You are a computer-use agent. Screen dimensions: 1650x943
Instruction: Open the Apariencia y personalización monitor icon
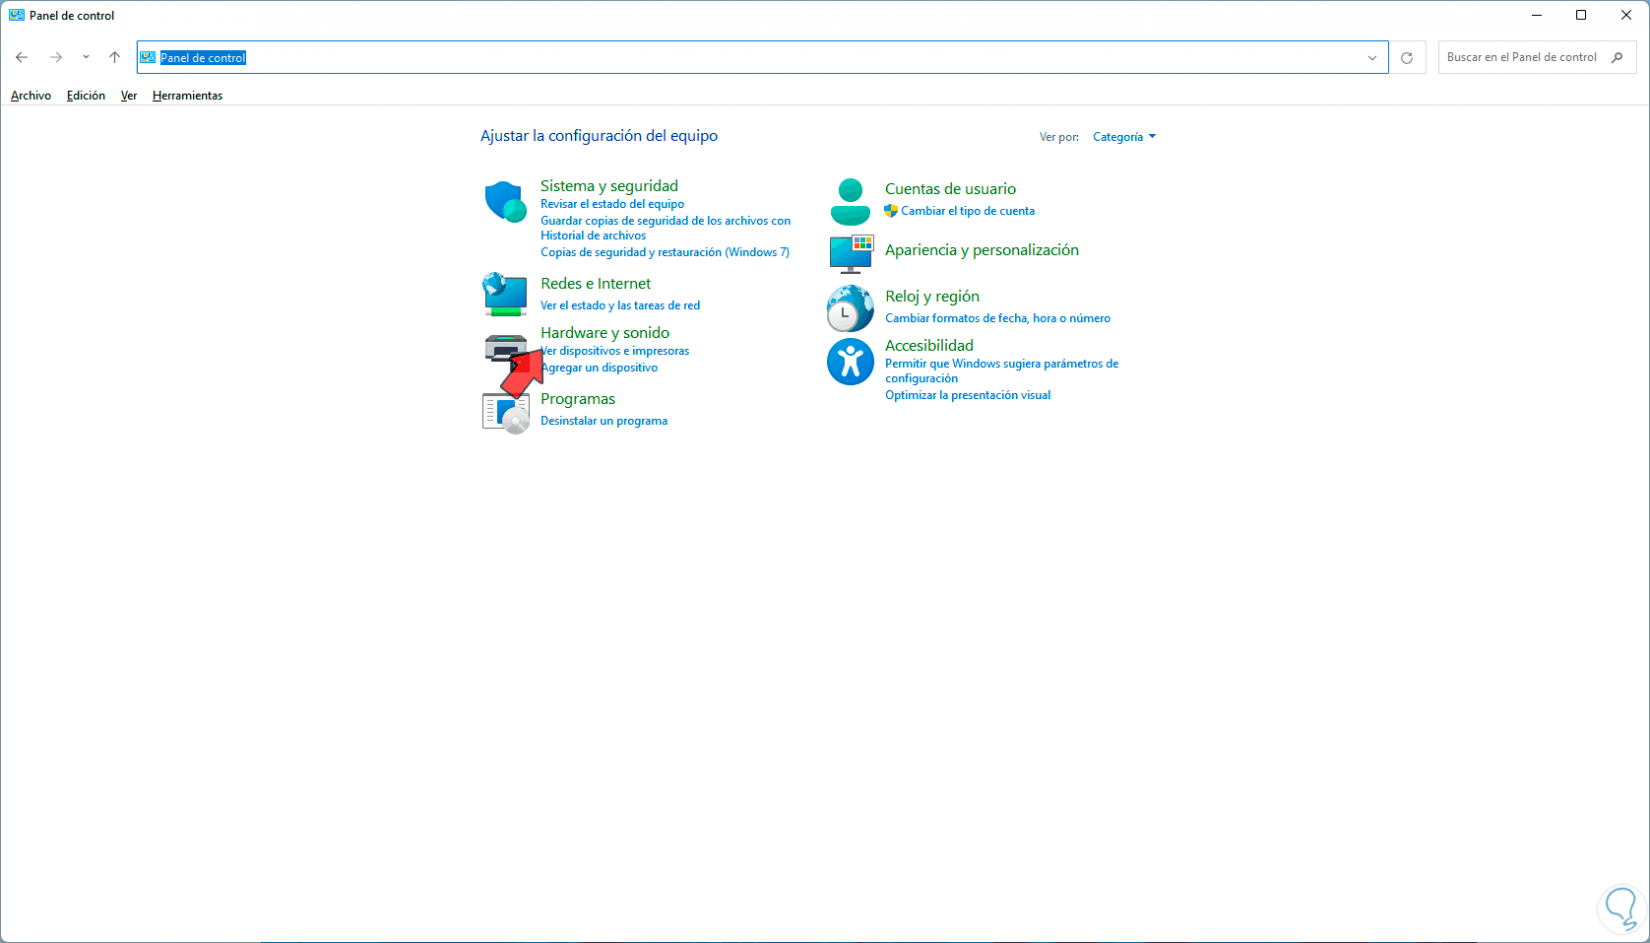tap(851, 254)
